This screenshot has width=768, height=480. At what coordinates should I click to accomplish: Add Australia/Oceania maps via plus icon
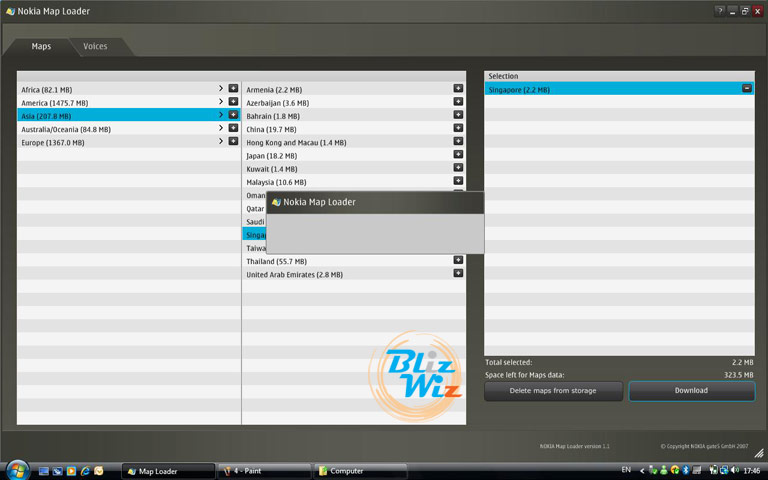(233, 128)
